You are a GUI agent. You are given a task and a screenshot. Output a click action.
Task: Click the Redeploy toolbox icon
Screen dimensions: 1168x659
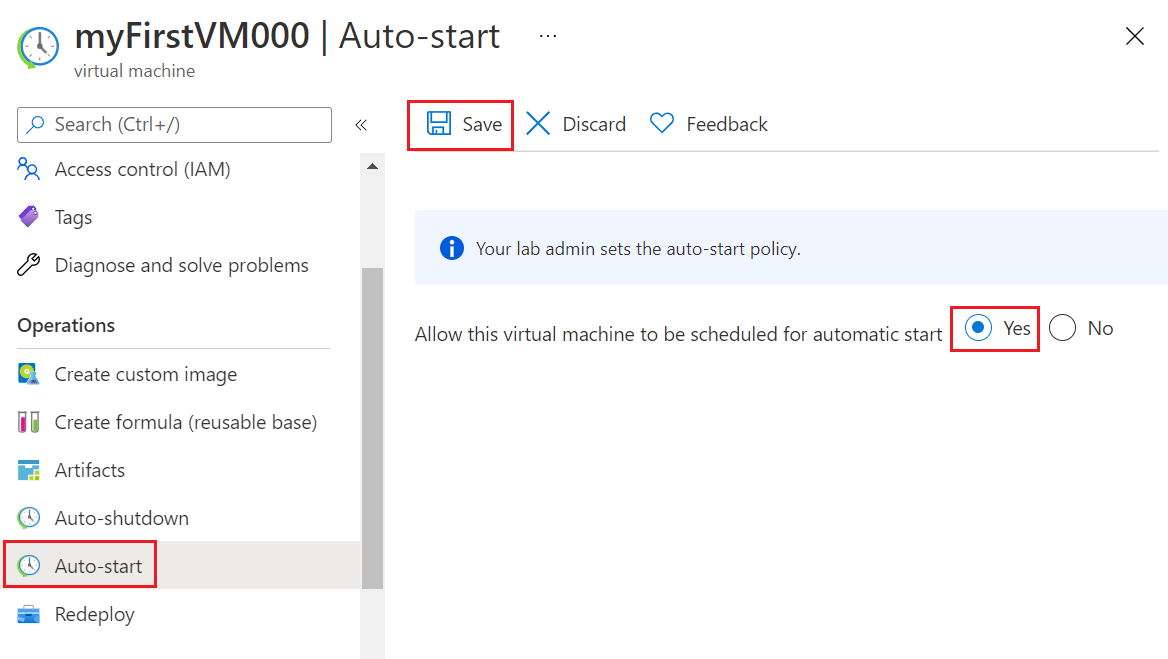28,614
